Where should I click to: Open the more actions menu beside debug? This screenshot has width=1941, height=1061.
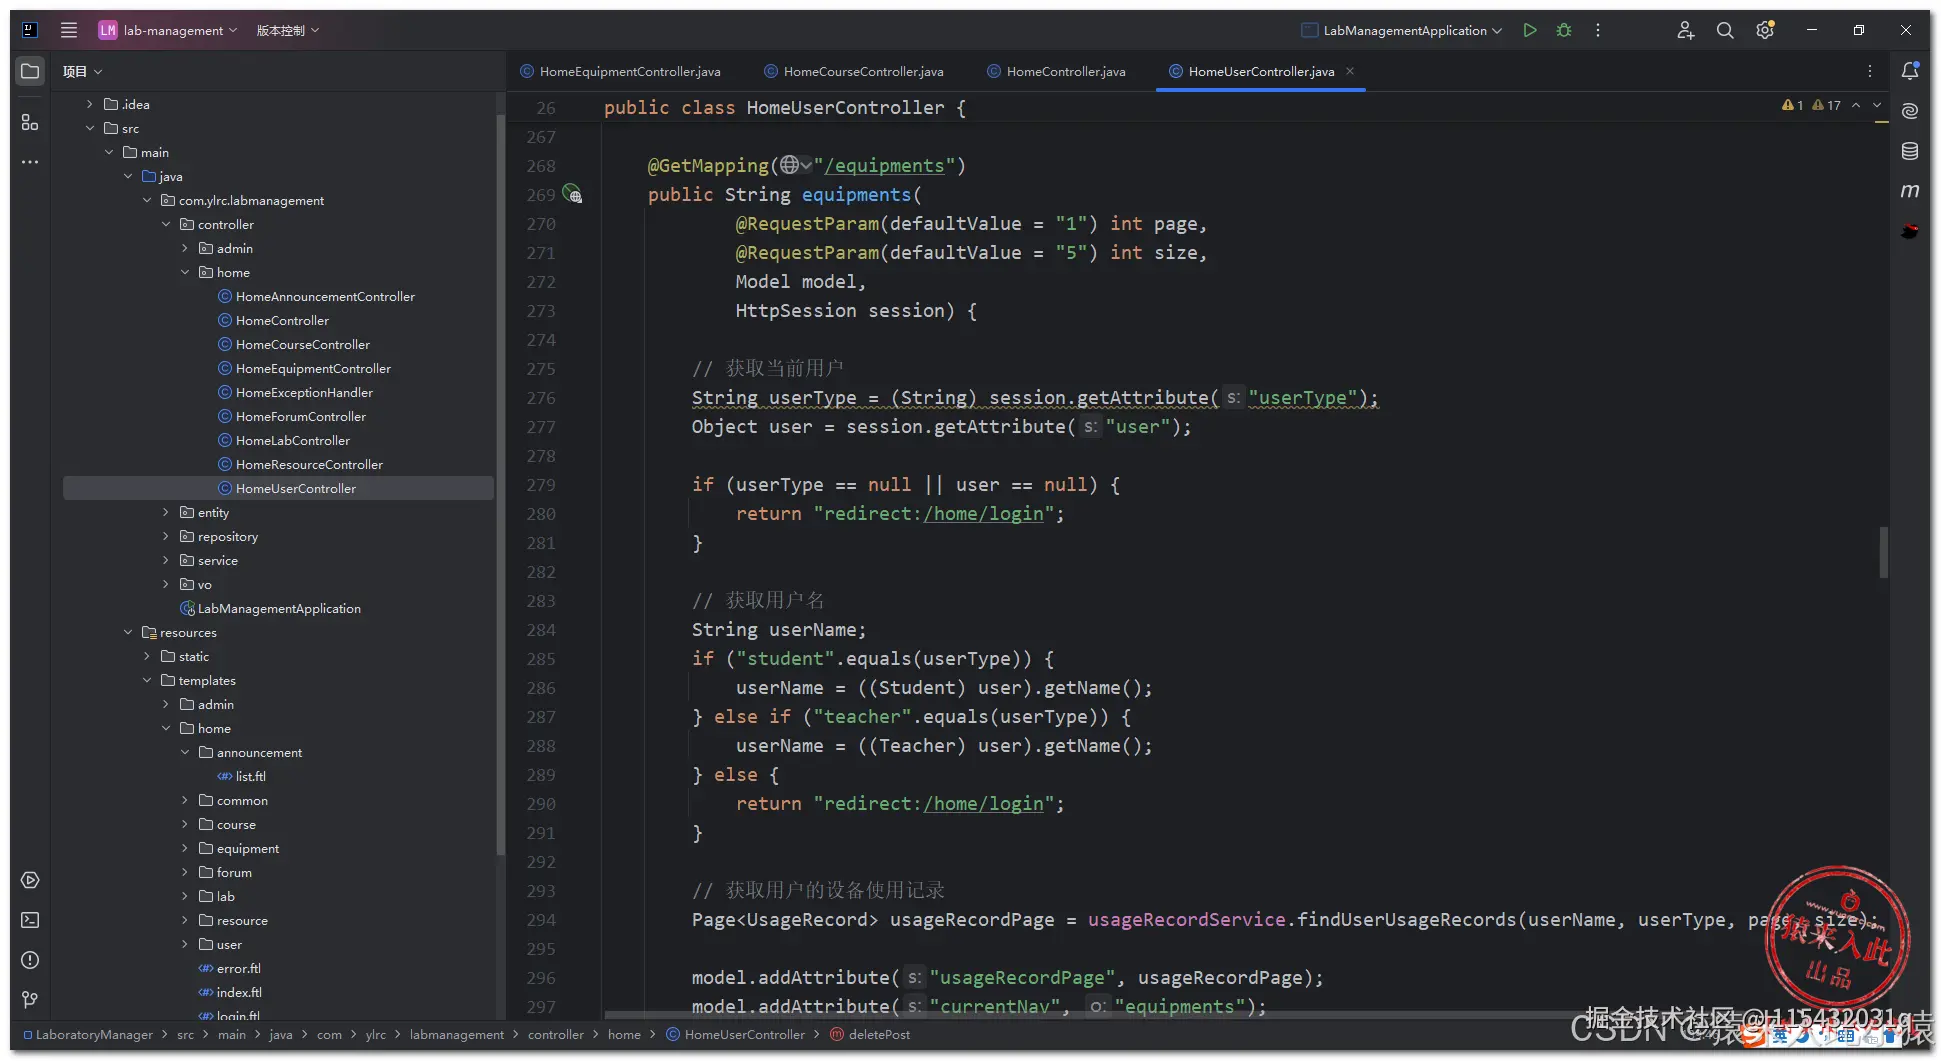1598,30
